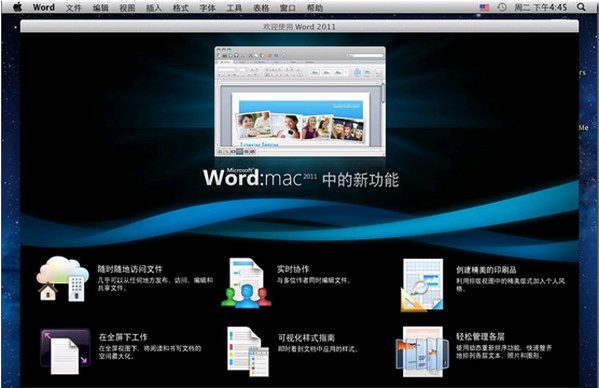Click the text starting 几乎可以从任何地方发布
The image size is (599, 388).
coord(155,284)
